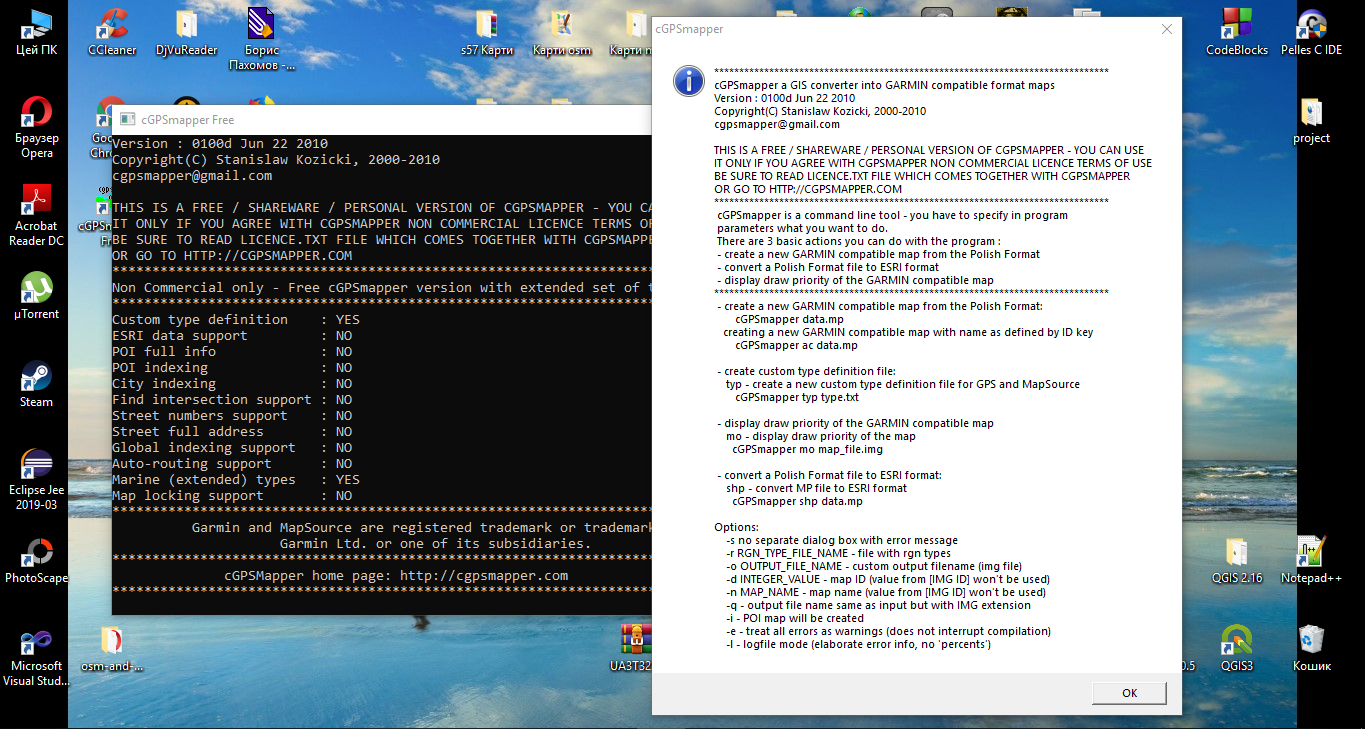Image resolution: width=1365 pixels, height=729 pixels.
Task: Click "Global indexing support" row in console
Action: pos(232,448)
